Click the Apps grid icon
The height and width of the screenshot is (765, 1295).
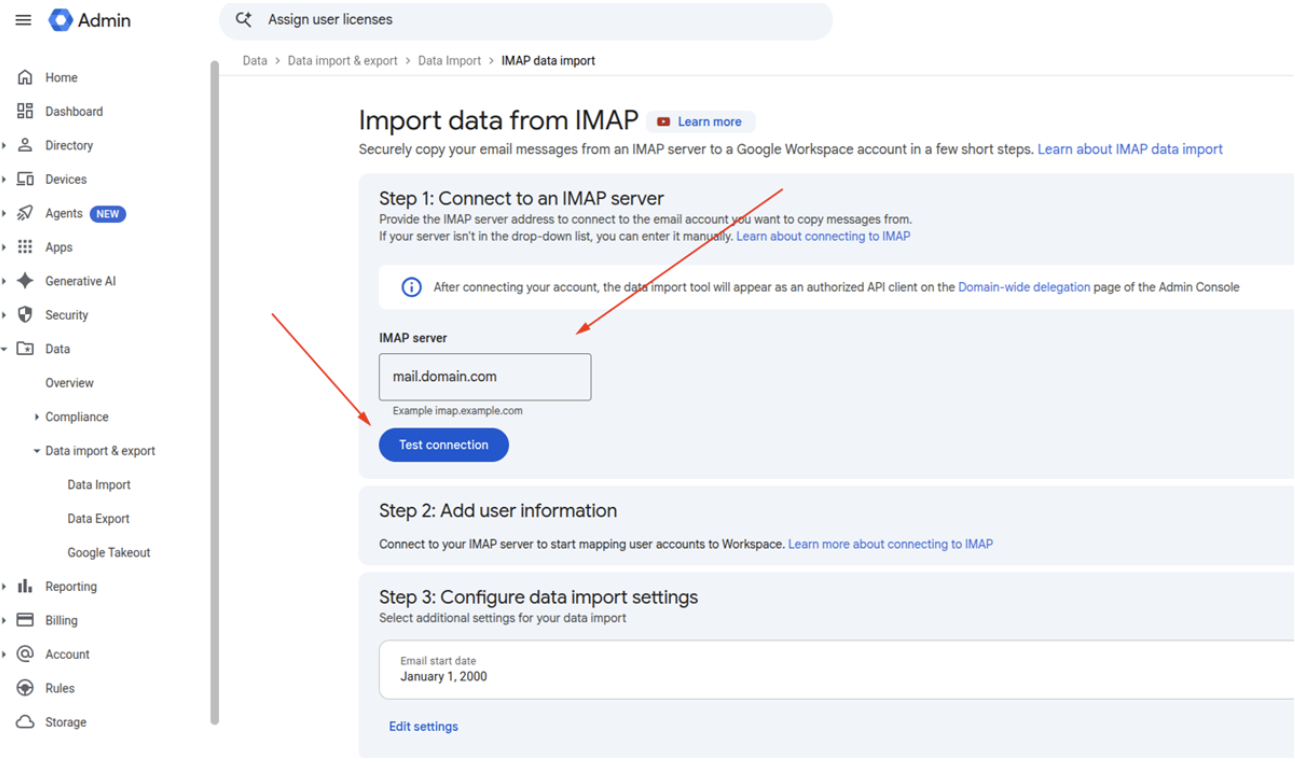(25, 247)
